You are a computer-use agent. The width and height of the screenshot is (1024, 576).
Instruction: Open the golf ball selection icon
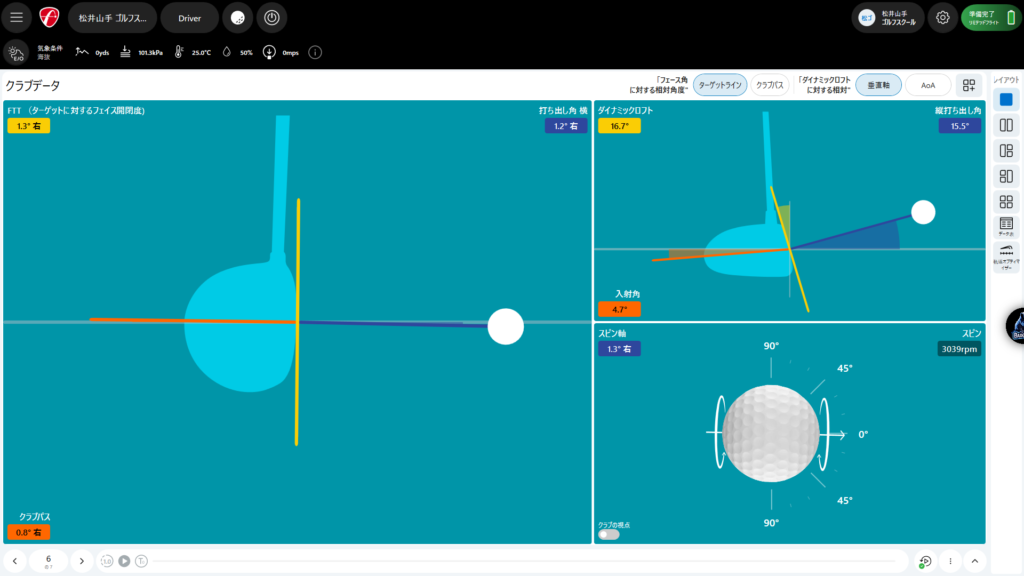(238, 18)
